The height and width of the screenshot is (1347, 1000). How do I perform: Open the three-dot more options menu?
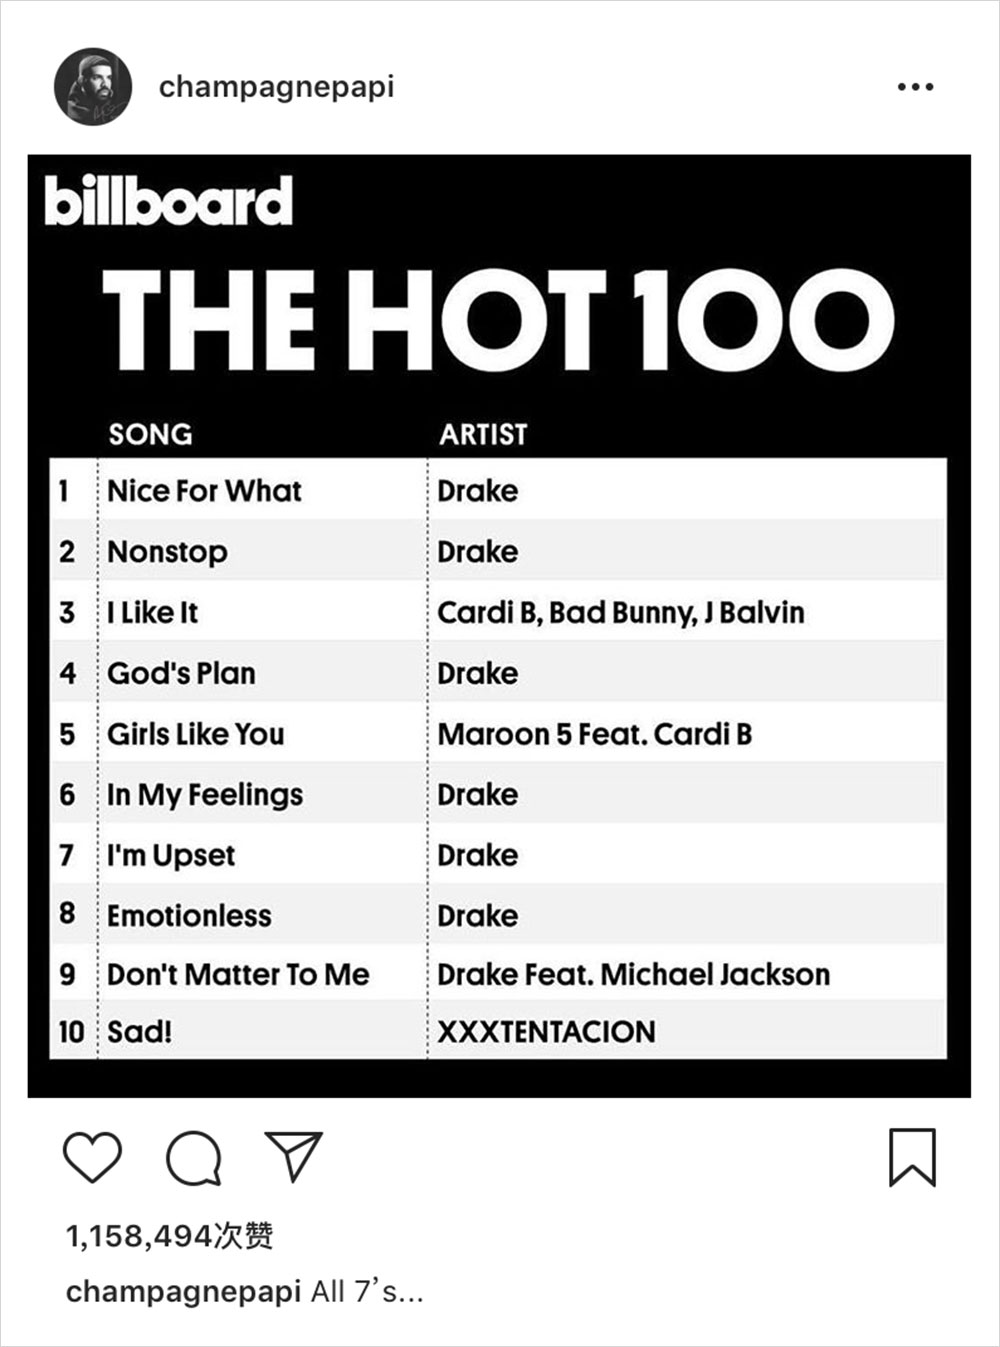click(x=915, y=87)
